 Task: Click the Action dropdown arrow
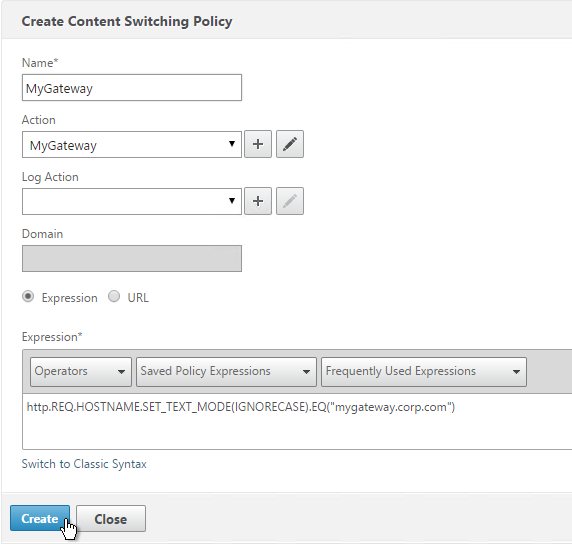pyautogui.click(x=232, y=144)
